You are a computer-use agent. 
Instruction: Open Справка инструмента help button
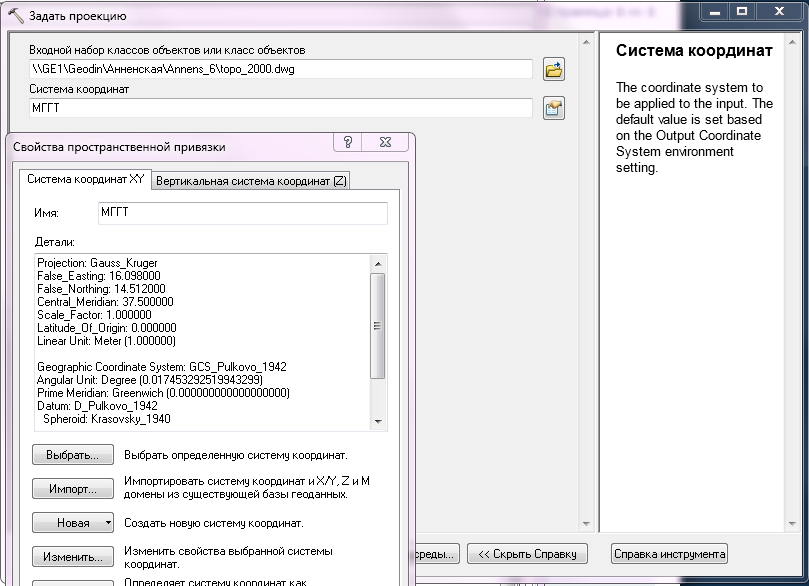click(669, 554)
